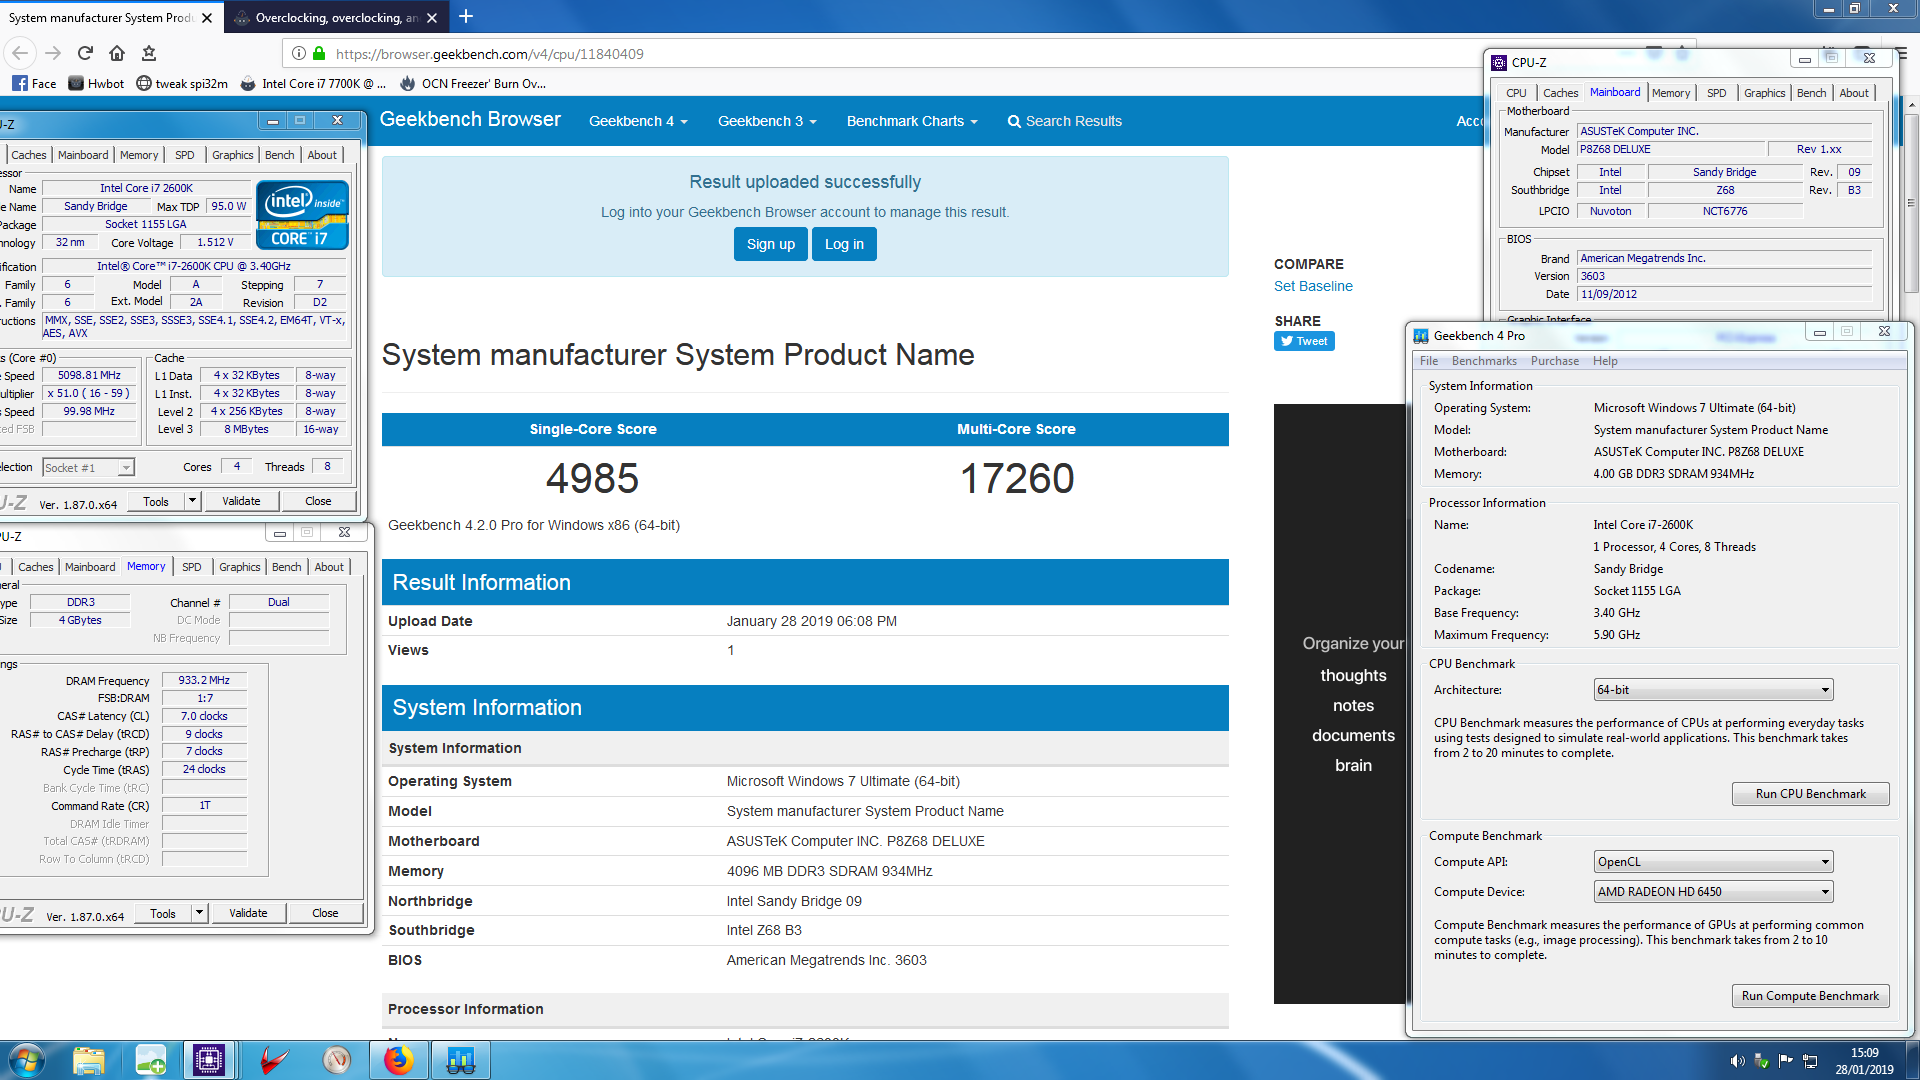Screen dimensions: 1920x1080
Task: Open Graphics tab in top-left CPU-Z
Action: coord(233,155)
